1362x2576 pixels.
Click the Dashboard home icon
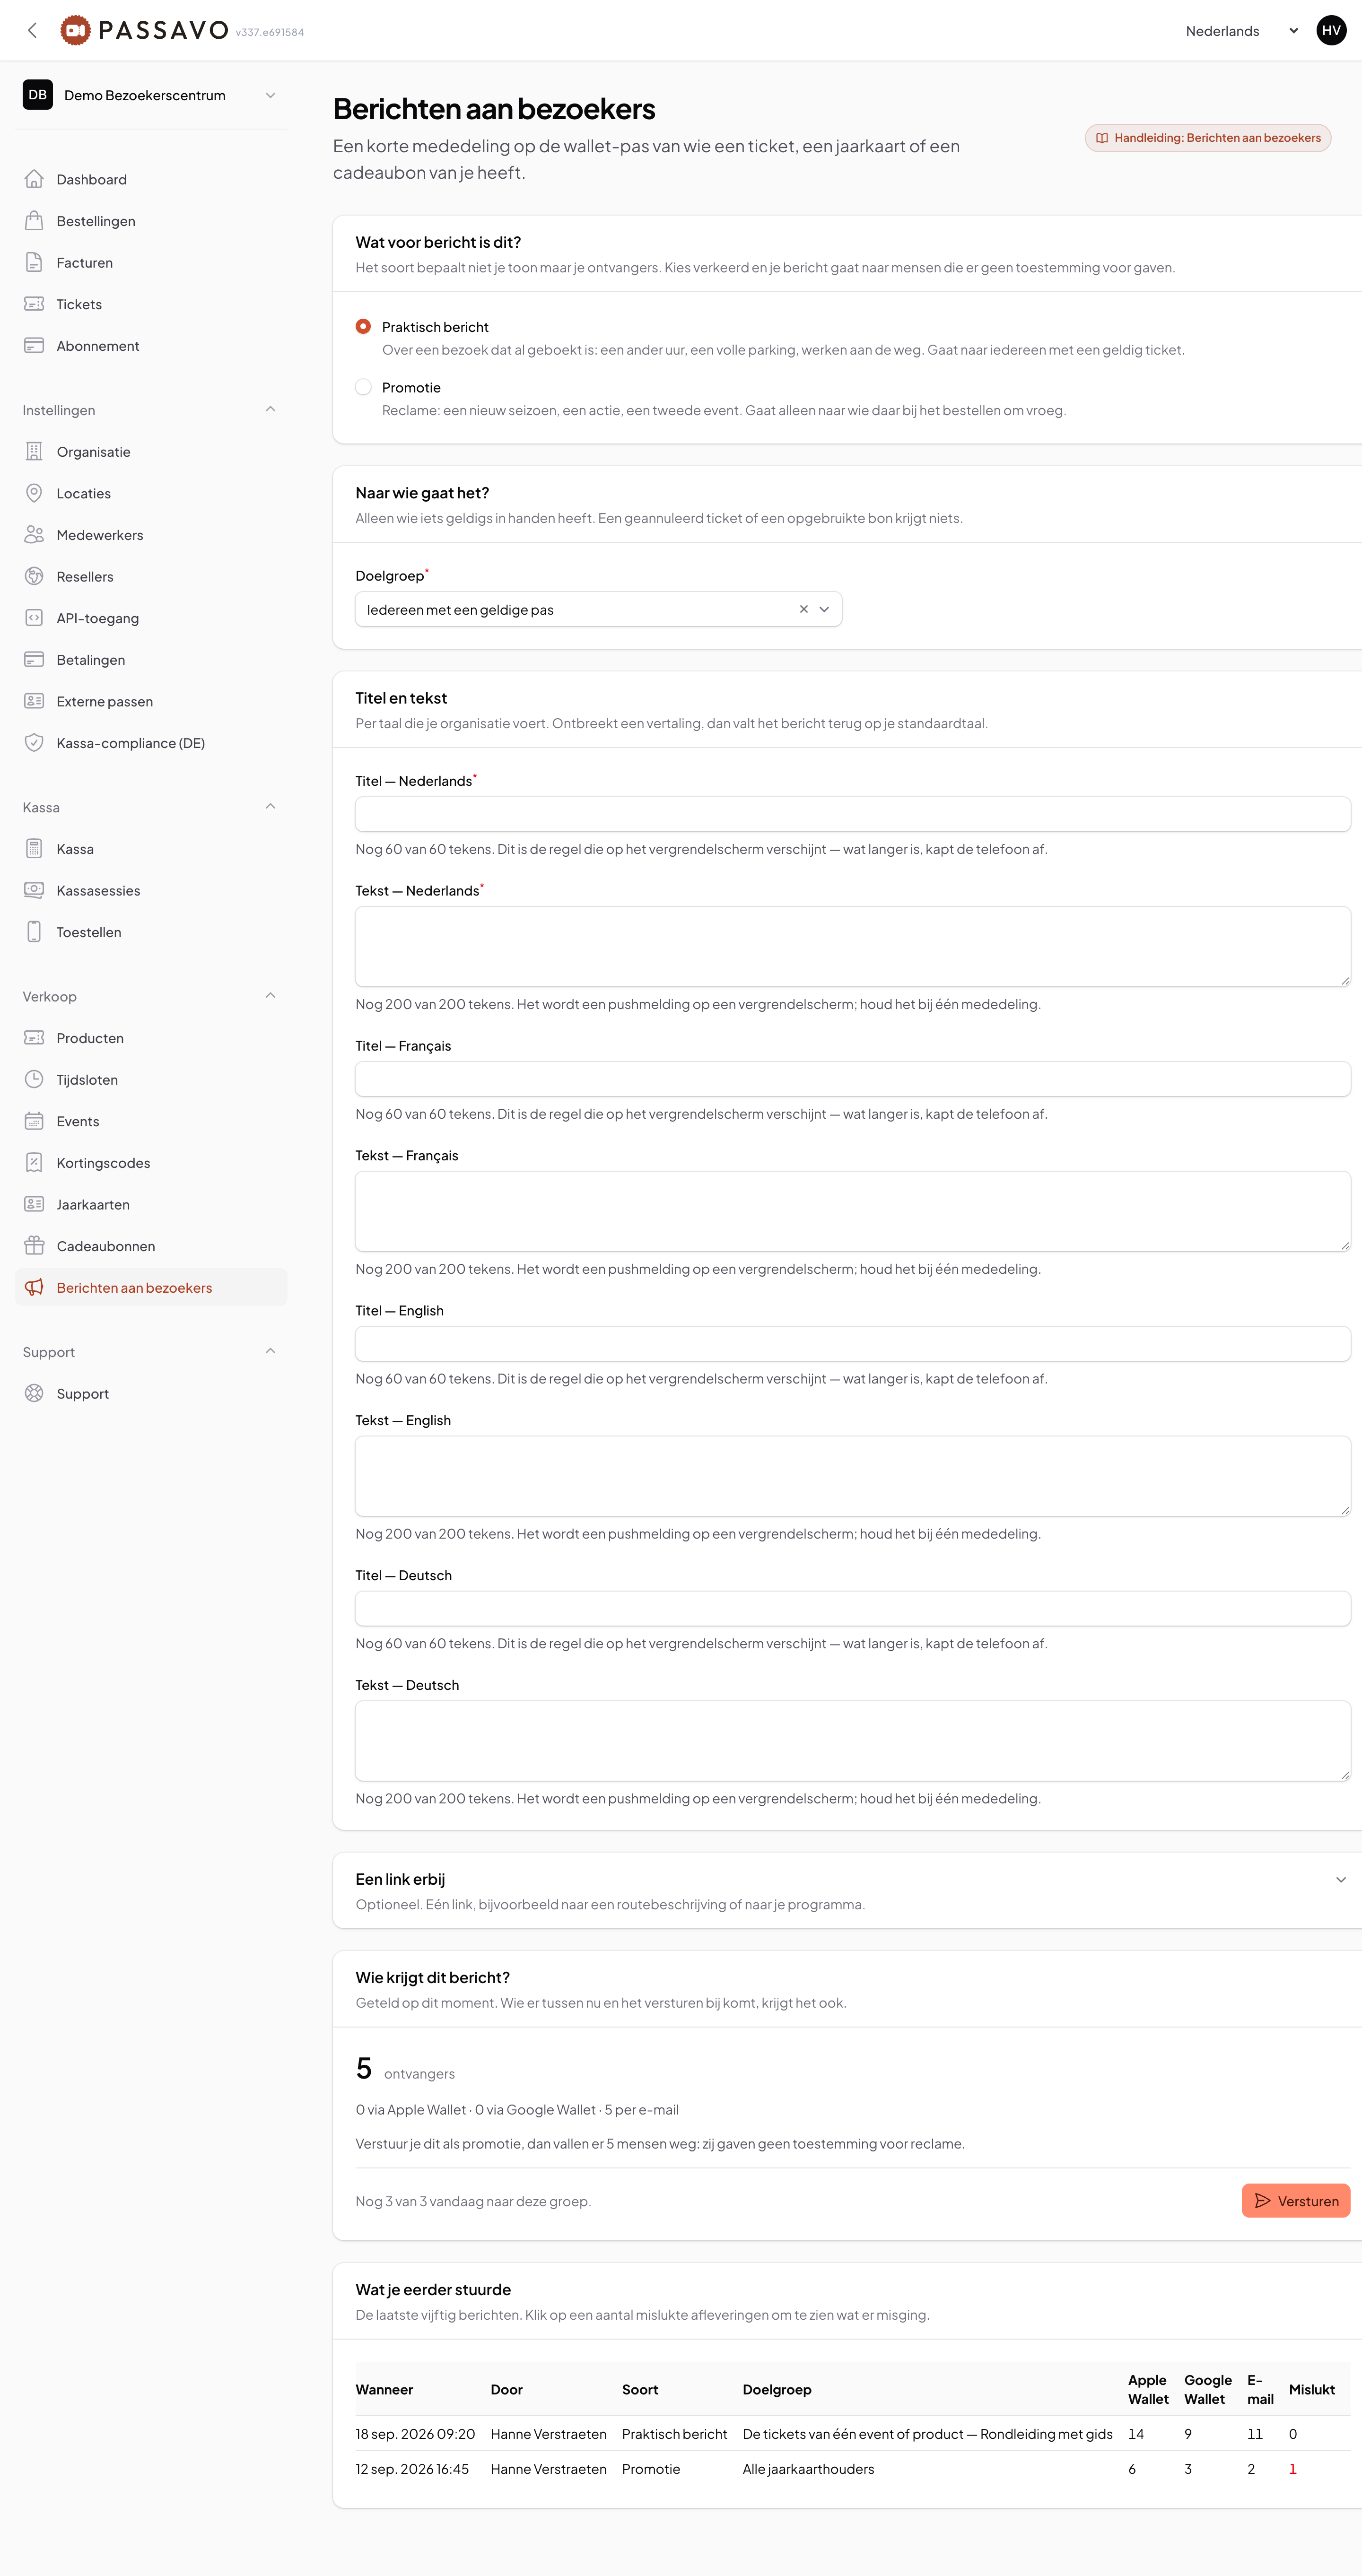pyautogui.click(x=34, y=180)
